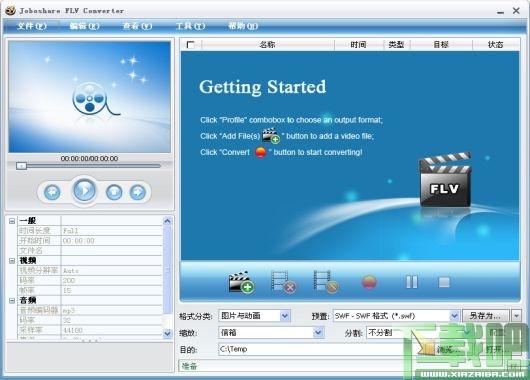Click the 类型 column header
Image resolution: width=530 pixels, height=380 pixels.
pyautogui.click(x=396, y=45)
